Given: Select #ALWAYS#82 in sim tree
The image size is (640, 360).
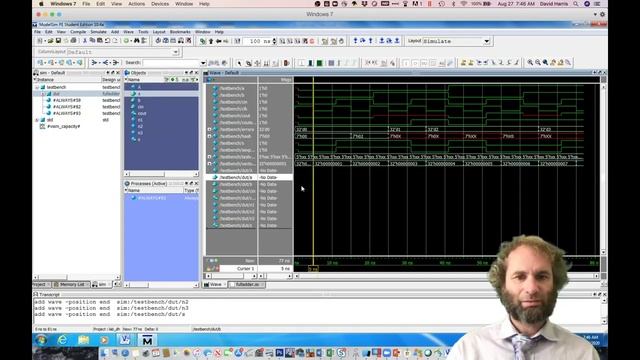Looking at the screenshot, I should tap(67, 107).
